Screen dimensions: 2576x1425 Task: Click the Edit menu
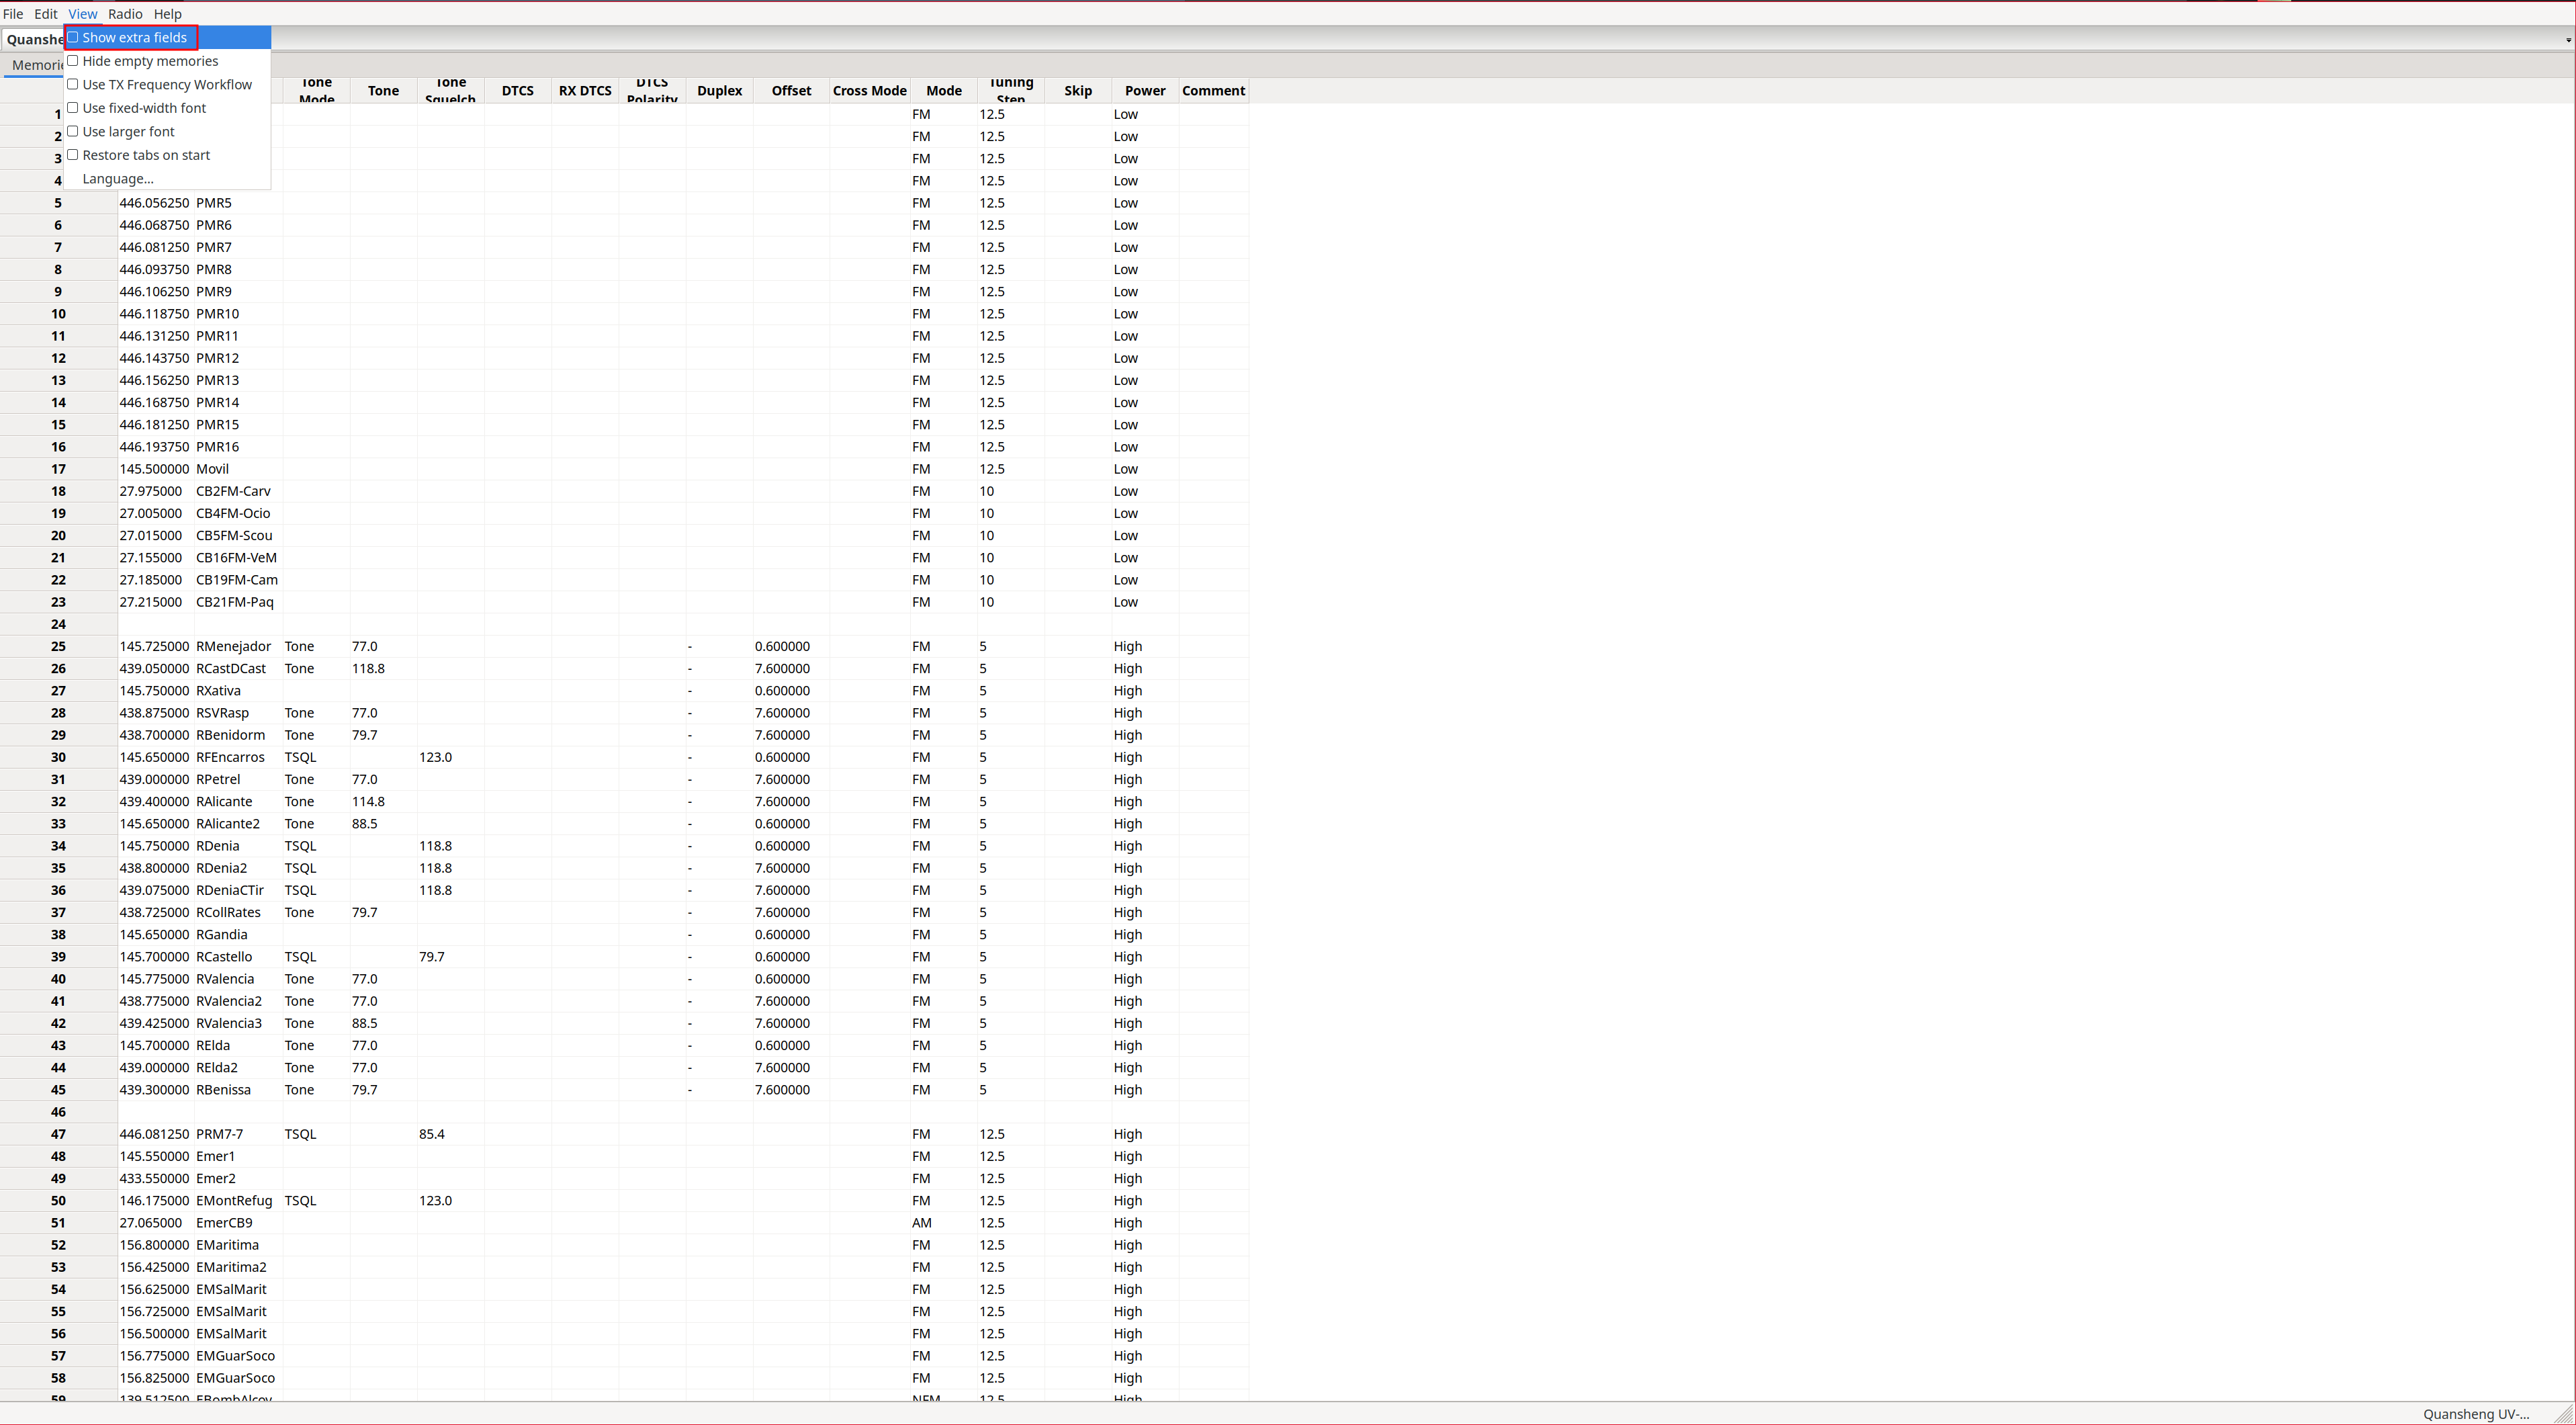[45, 13]
